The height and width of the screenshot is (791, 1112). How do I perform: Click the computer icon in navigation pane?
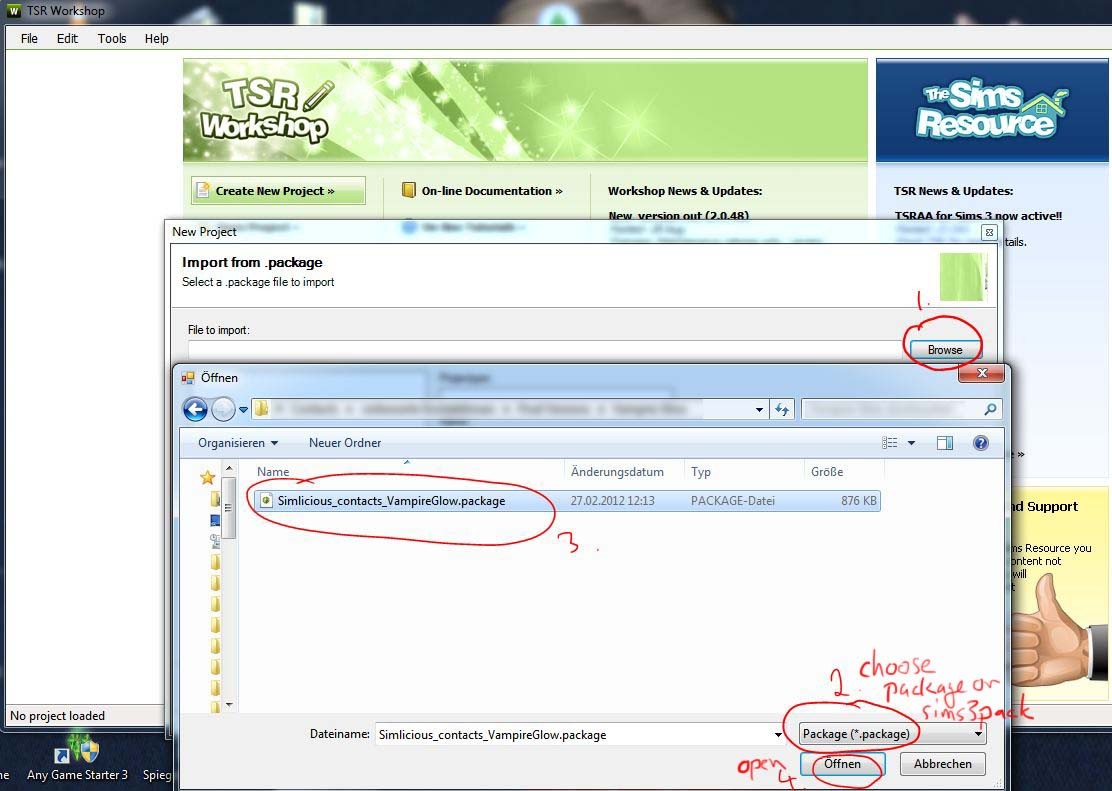tap(215, 521)
